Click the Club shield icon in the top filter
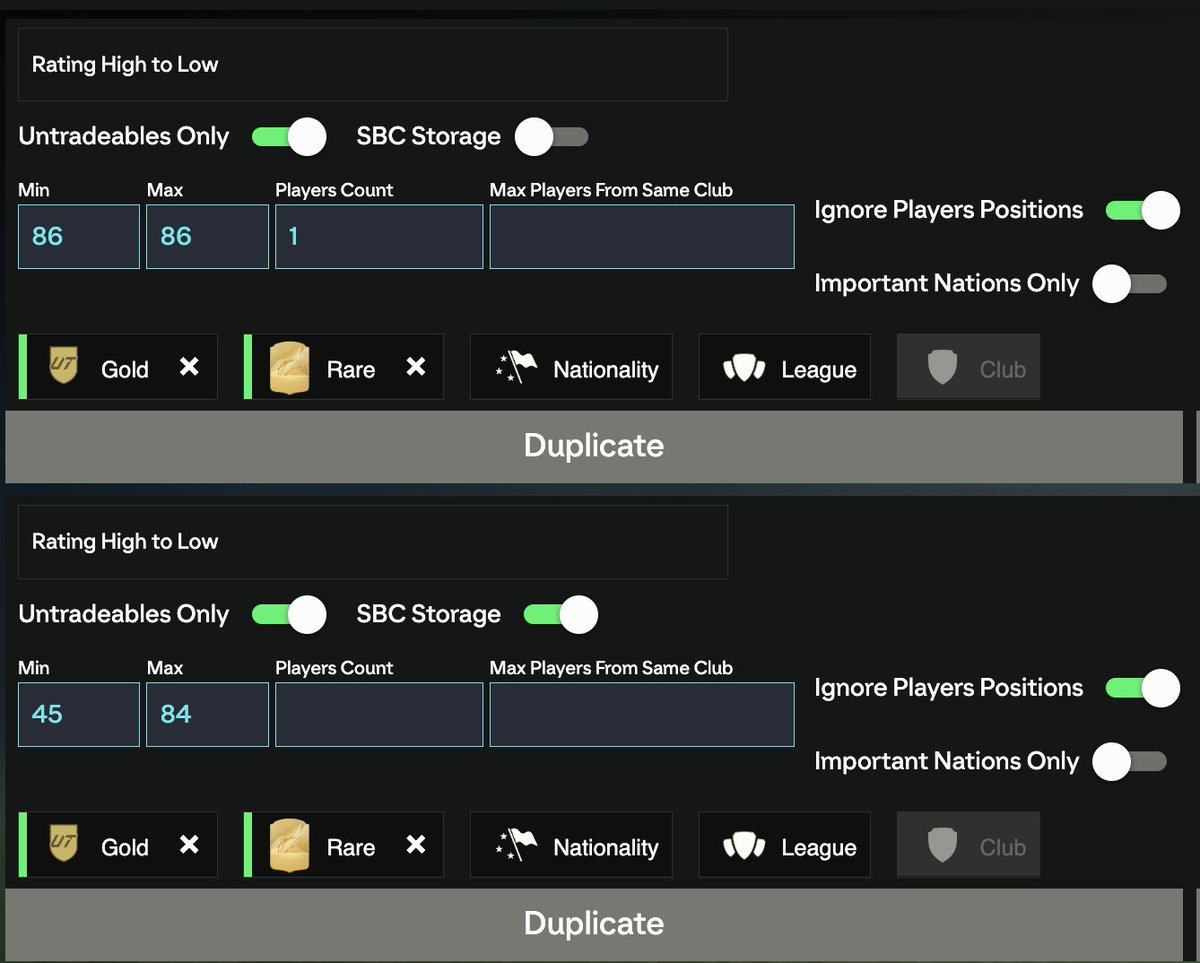This screenshot has height=963, width=1200. click(943, 368)
